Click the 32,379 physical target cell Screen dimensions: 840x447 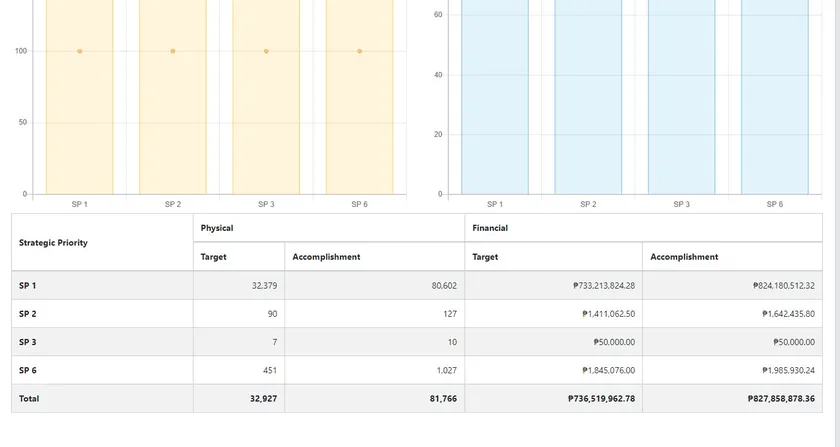click(x=239, y=286)
